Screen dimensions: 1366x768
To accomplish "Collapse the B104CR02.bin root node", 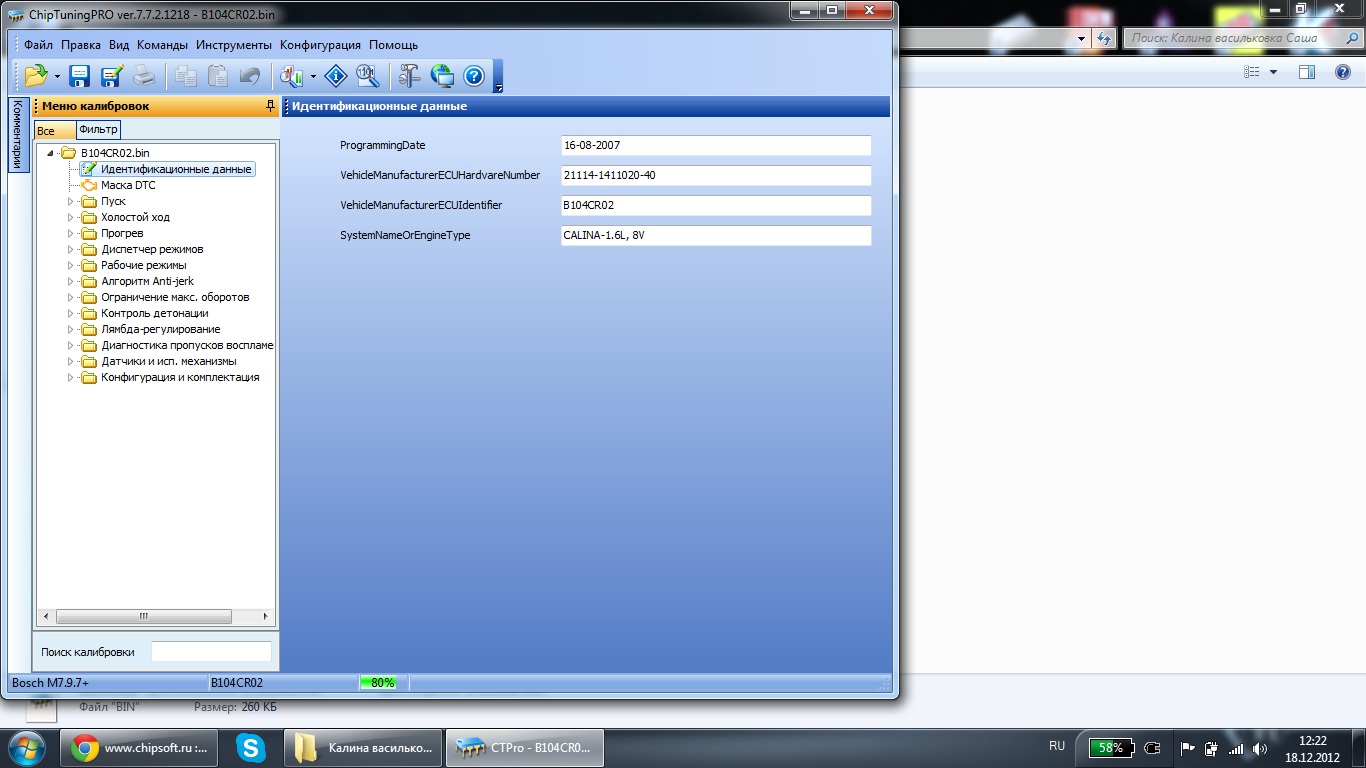I will (50, 153).
